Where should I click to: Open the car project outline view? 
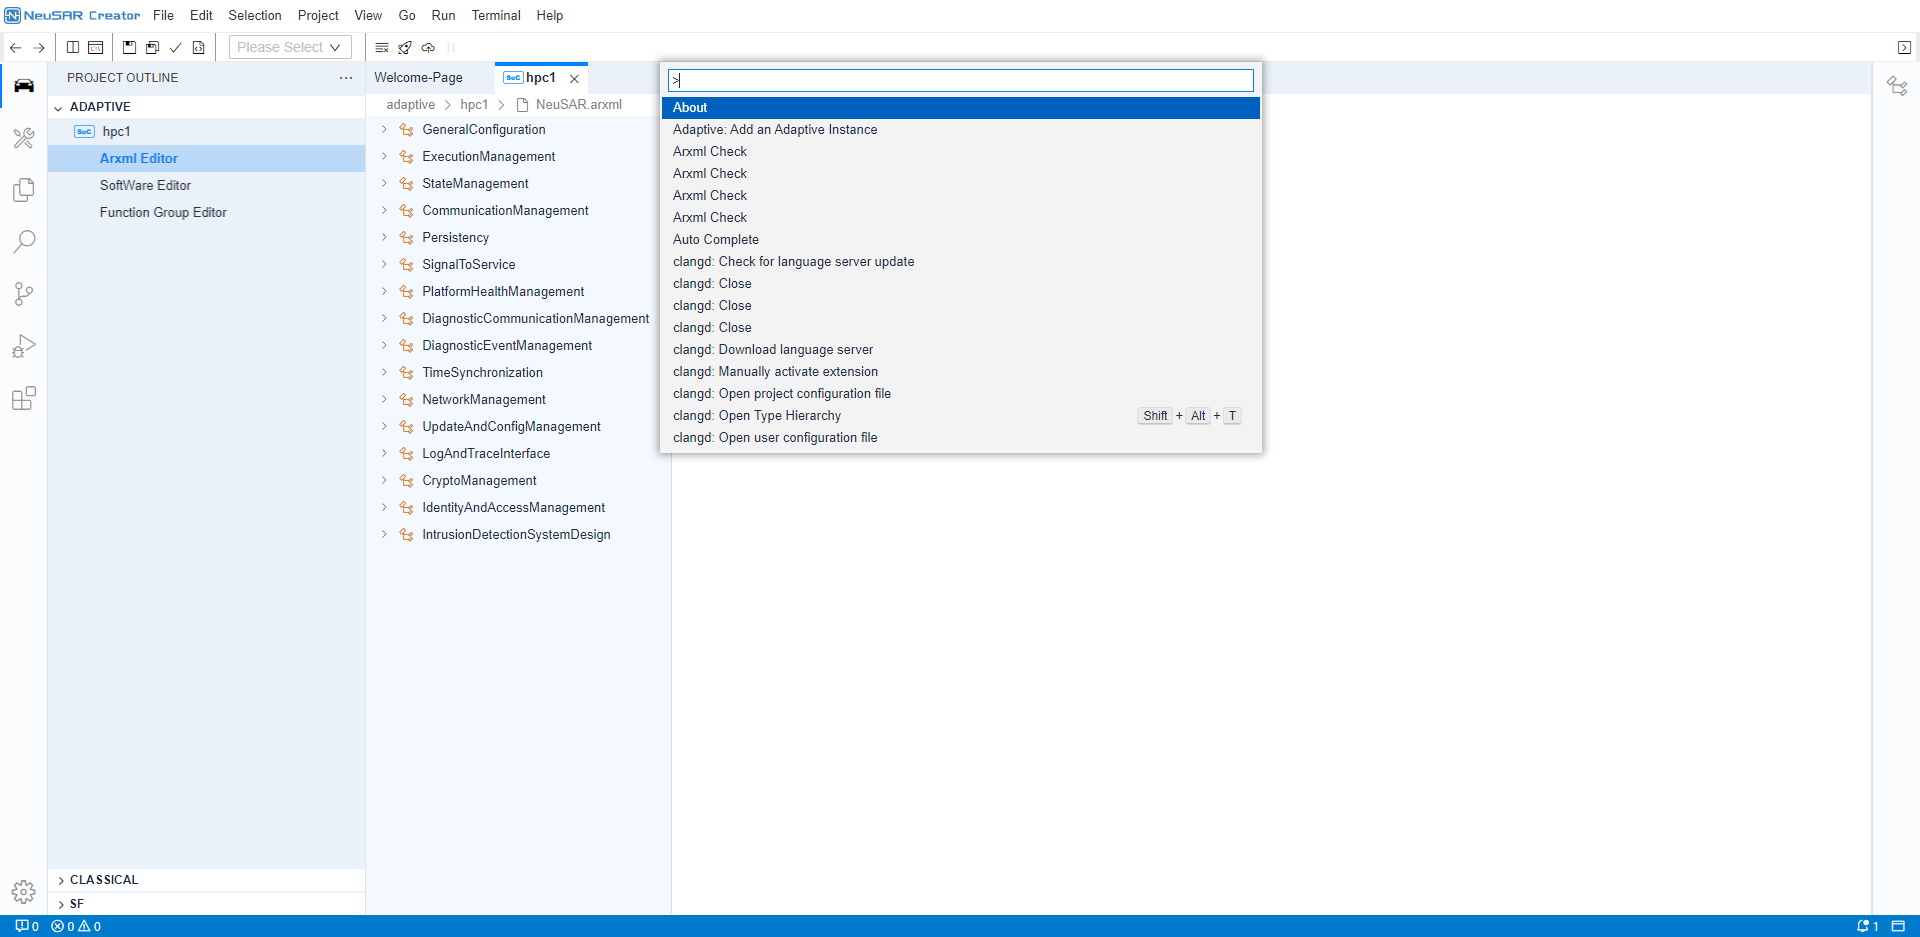24,86
